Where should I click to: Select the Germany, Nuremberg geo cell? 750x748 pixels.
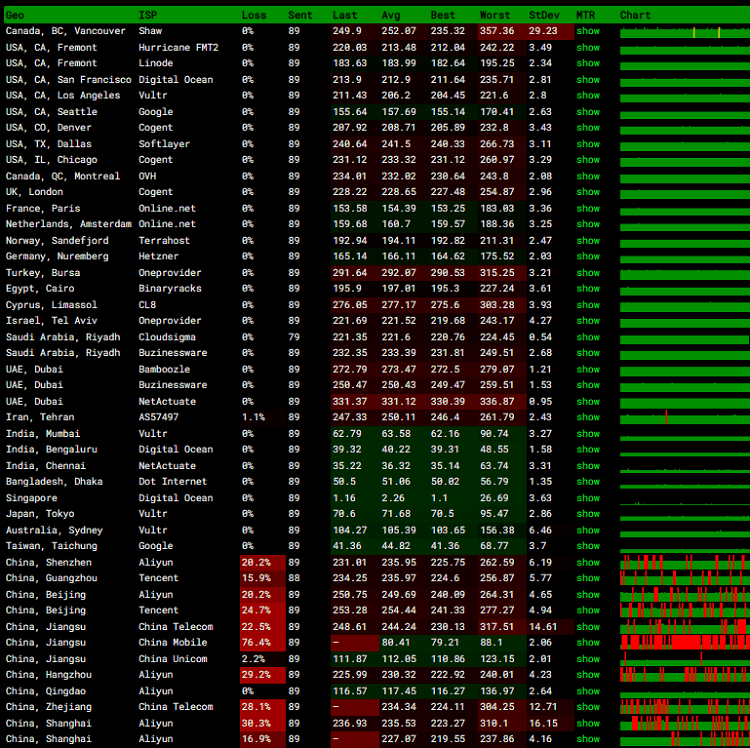(x=57, y=256)
